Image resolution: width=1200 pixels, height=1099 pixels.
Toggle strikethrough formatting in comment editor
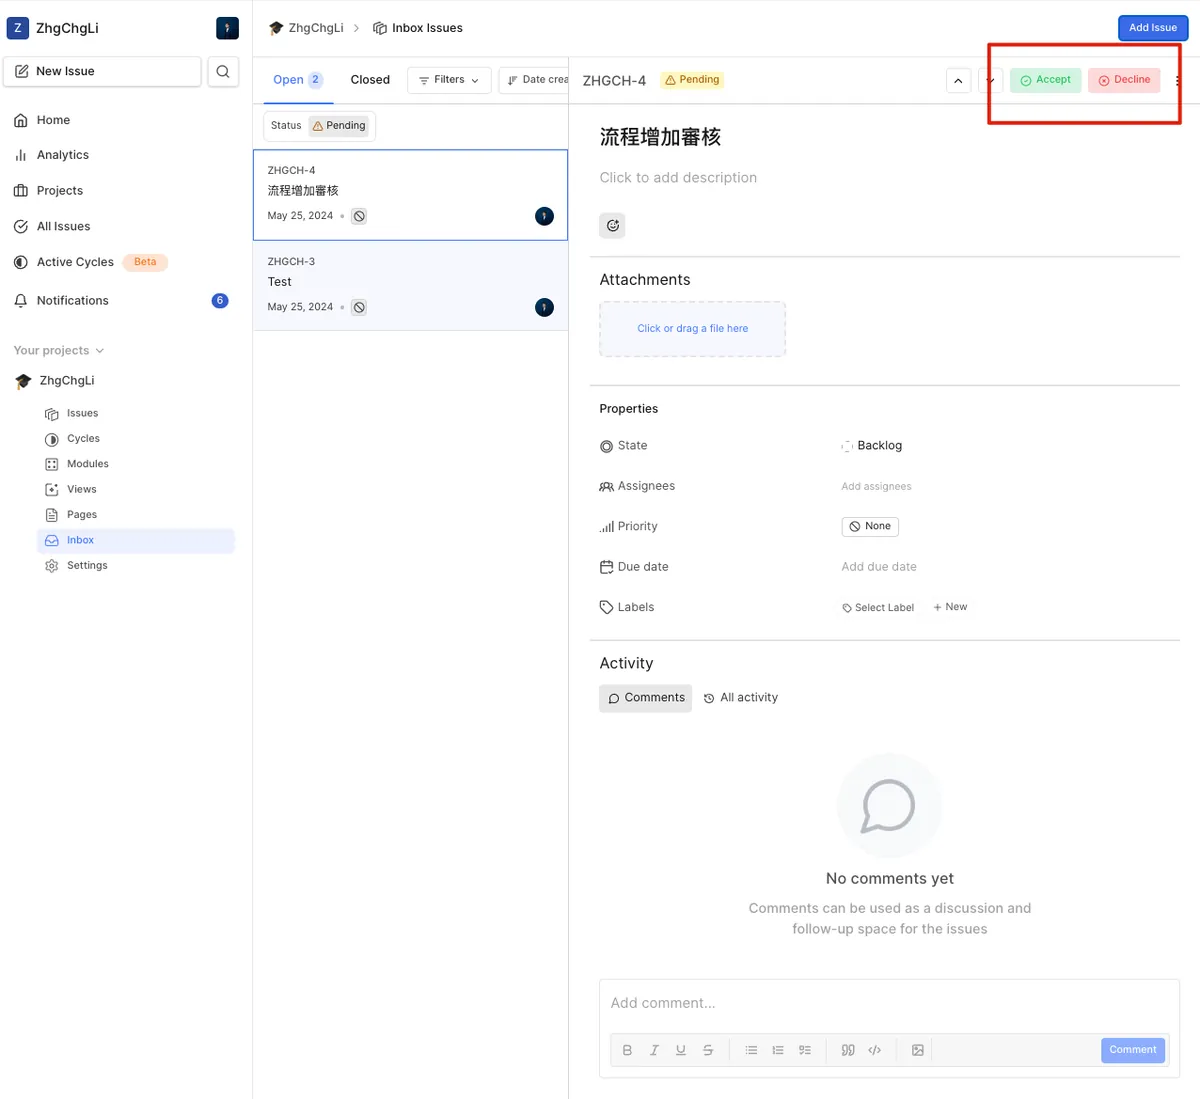[x=708, y=1050]
